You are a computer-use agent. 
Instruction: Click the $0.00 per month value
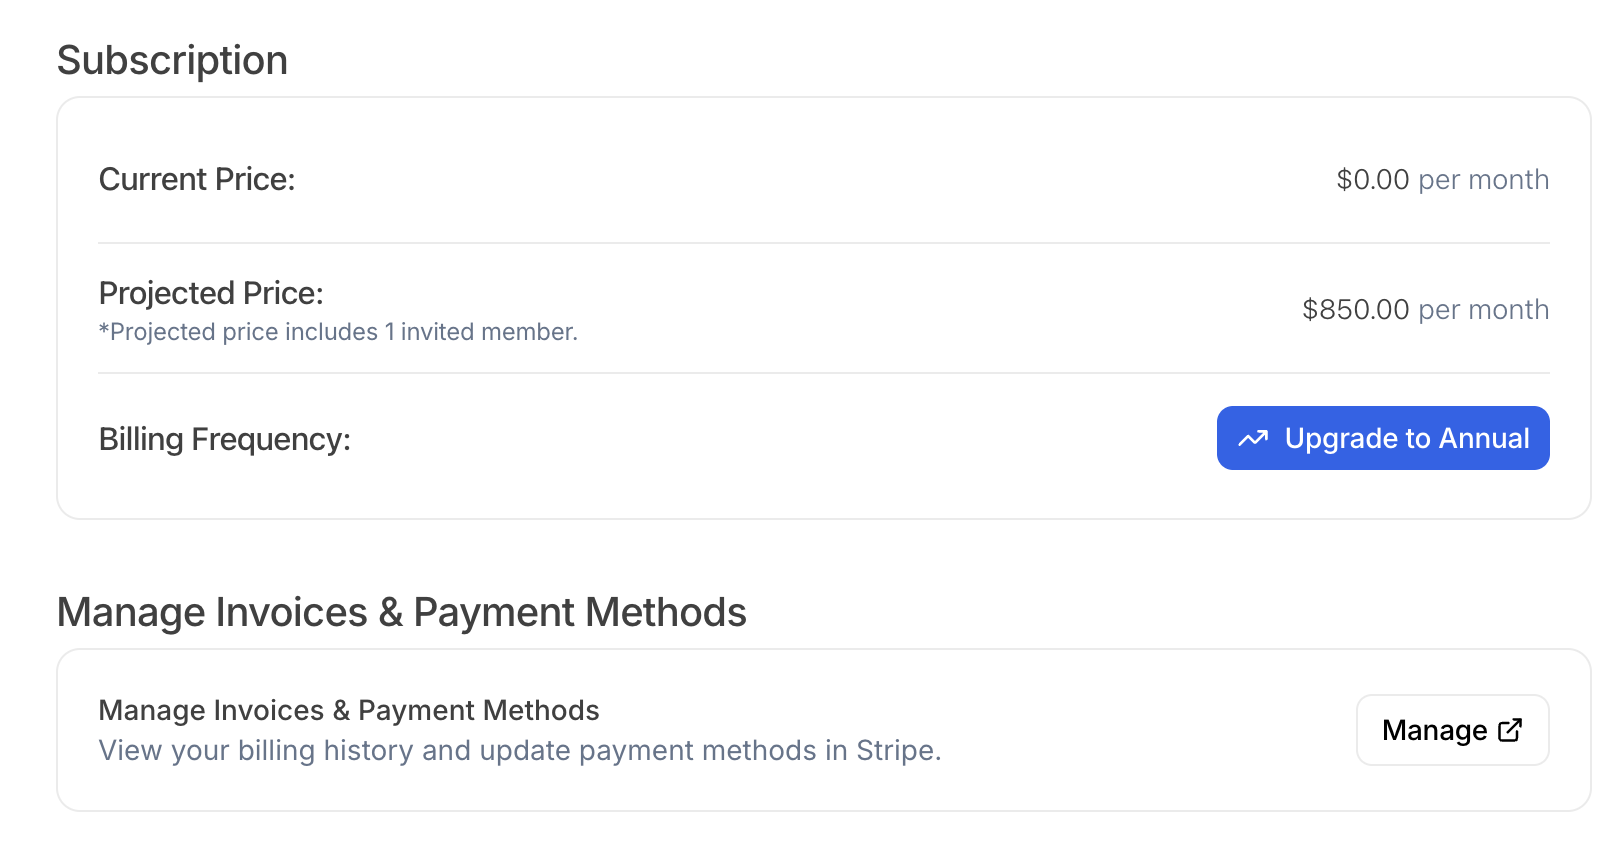coord(1372,179)
